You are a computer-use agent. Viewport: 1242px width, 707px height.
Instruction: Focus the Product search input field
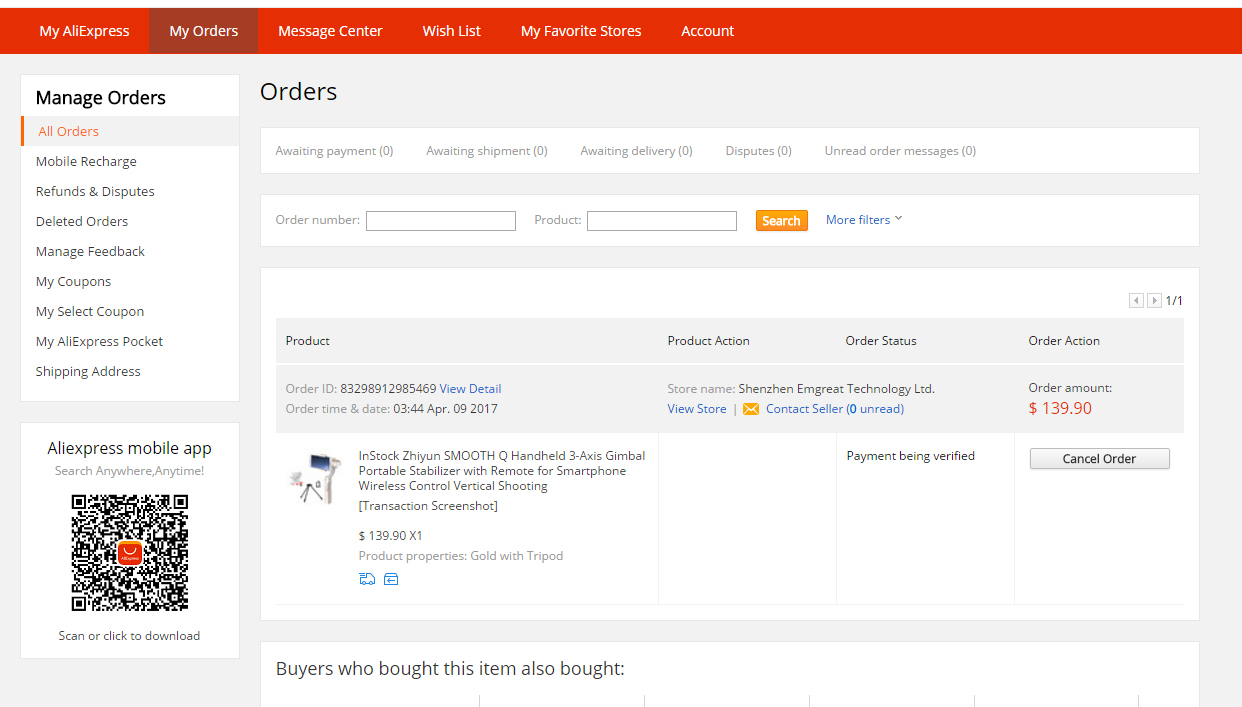click(662, 221)
